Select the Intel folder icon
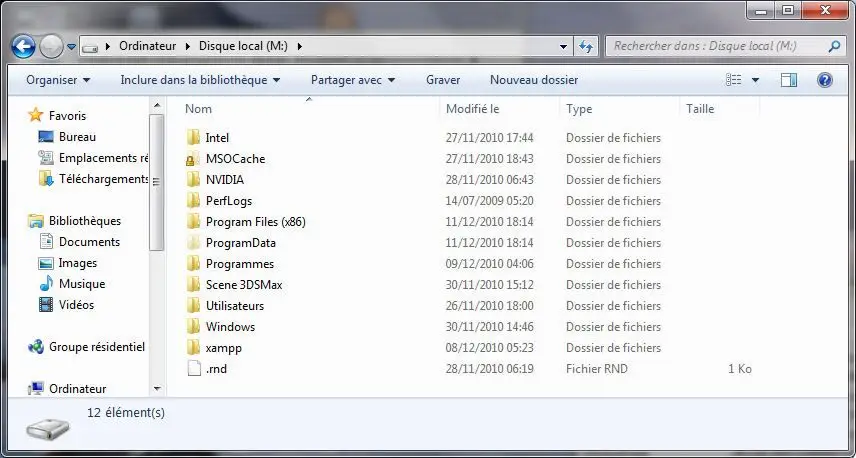The height and width of the screenshot is (458, 856). 193,138
